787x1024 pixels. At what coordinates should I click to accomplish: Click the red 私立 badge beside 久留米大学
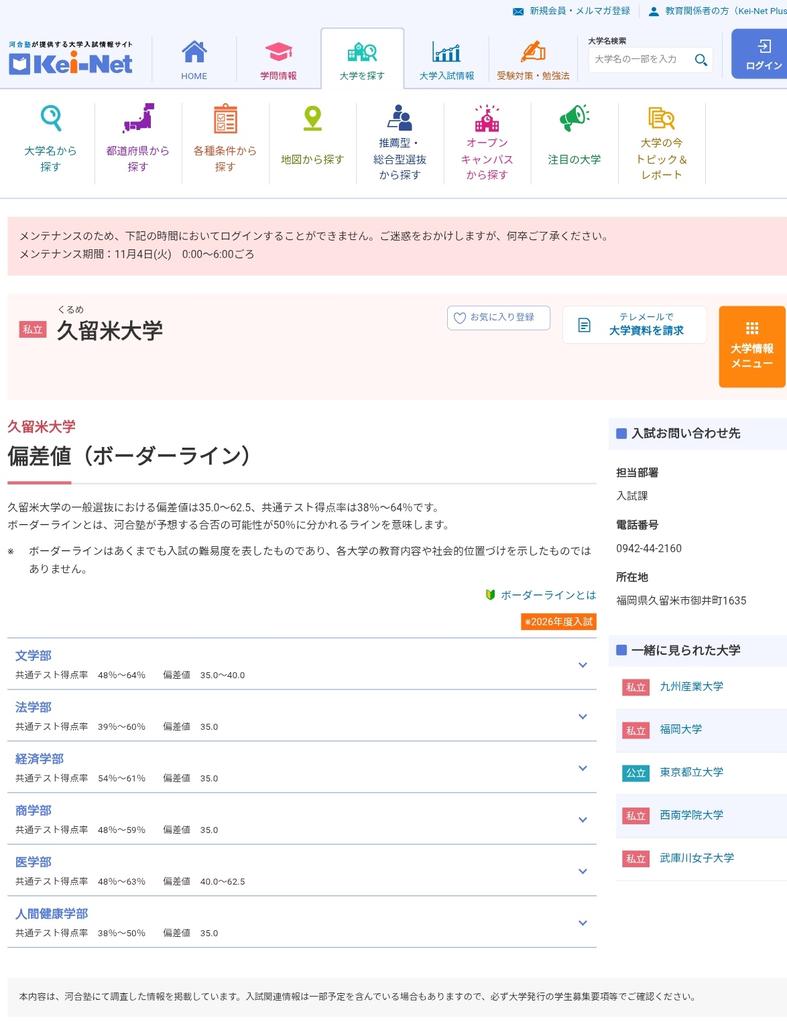(33, 330)
